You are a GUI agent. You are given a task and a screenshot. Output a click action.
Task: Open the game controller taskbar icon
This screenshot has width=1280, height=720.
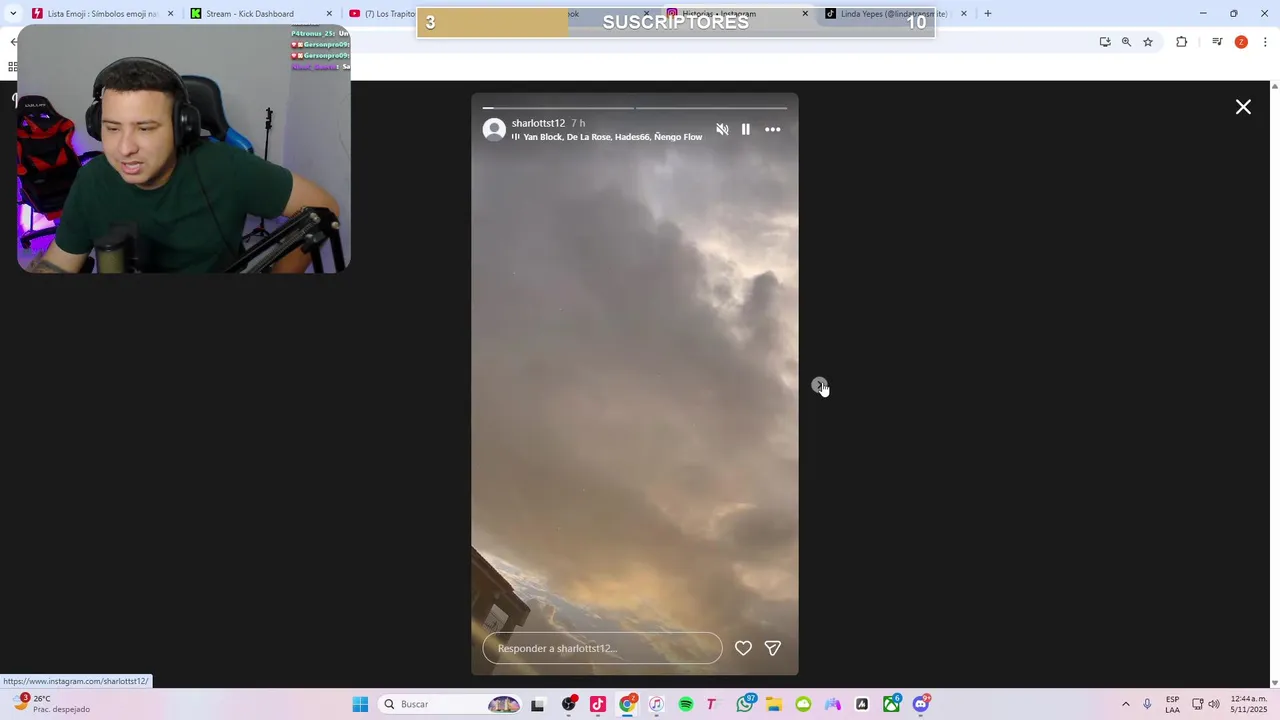(832, 704)
